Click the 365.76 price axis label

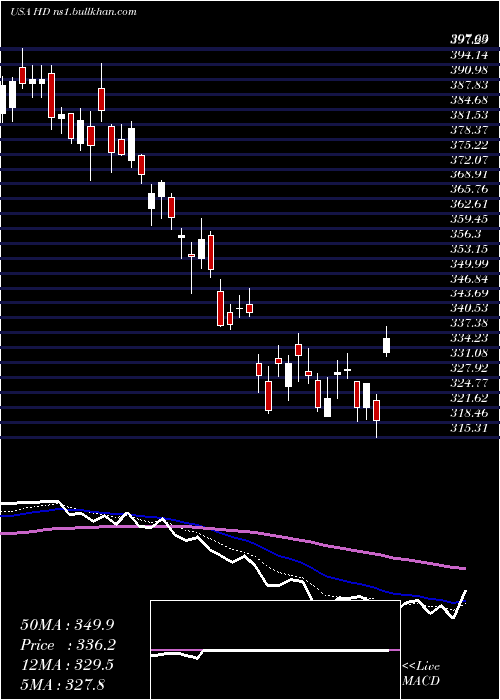click(x=469, y=189)
